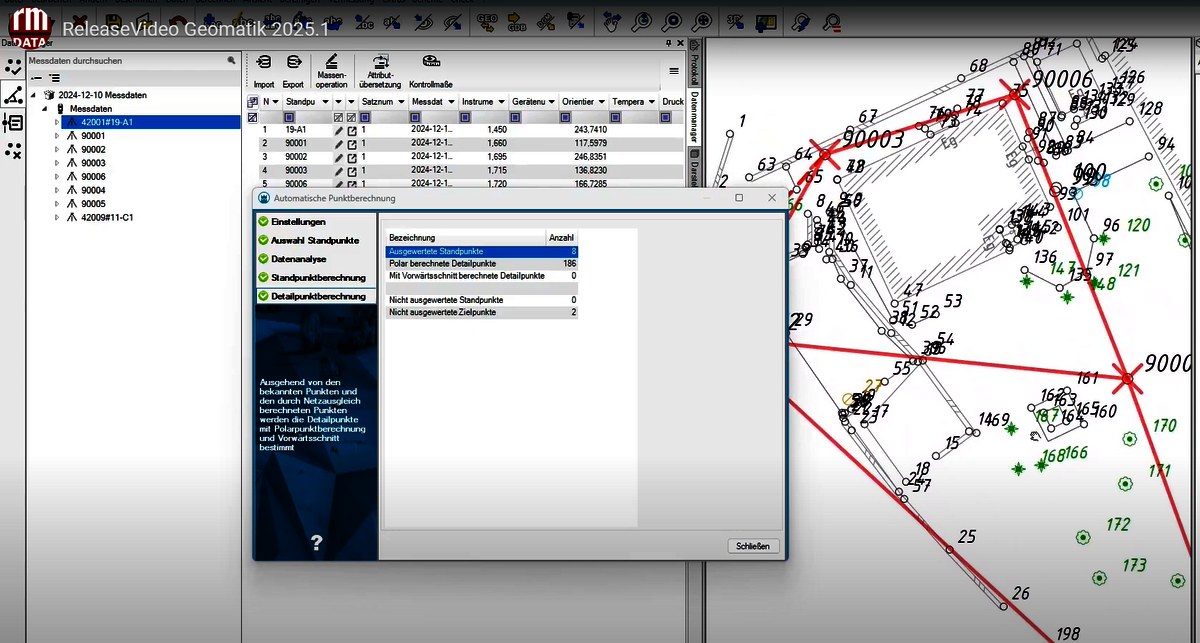The height and width of the screenshot is (643, 1200).
Task: Click station point 90003 on the map
Action: pos(825,154)
